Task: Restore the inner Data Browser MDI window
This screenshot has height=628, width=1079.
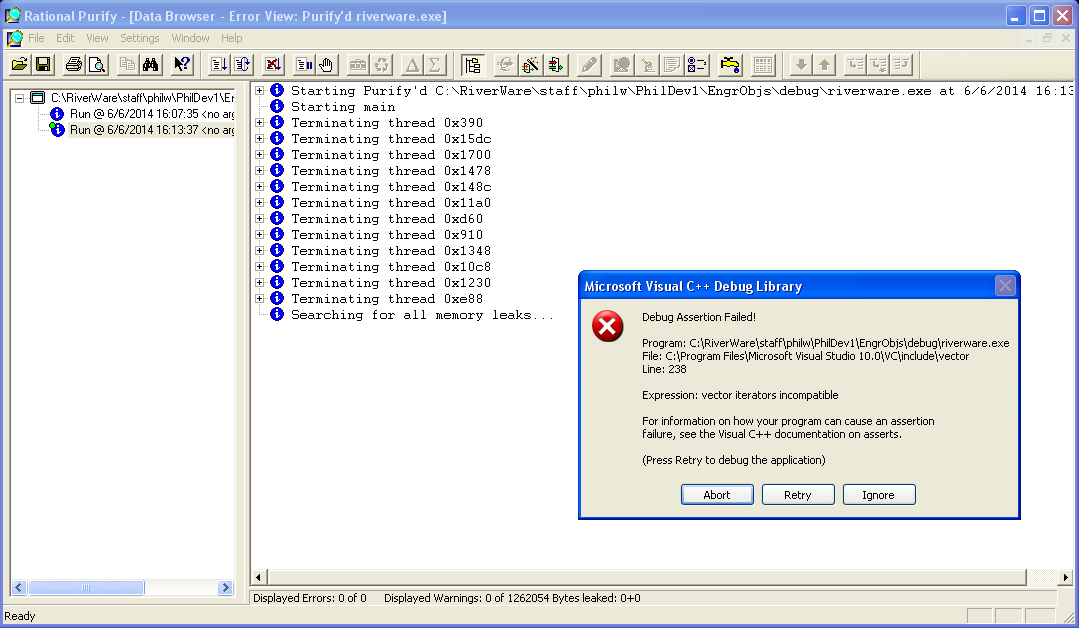Action: click(1047, 38)
